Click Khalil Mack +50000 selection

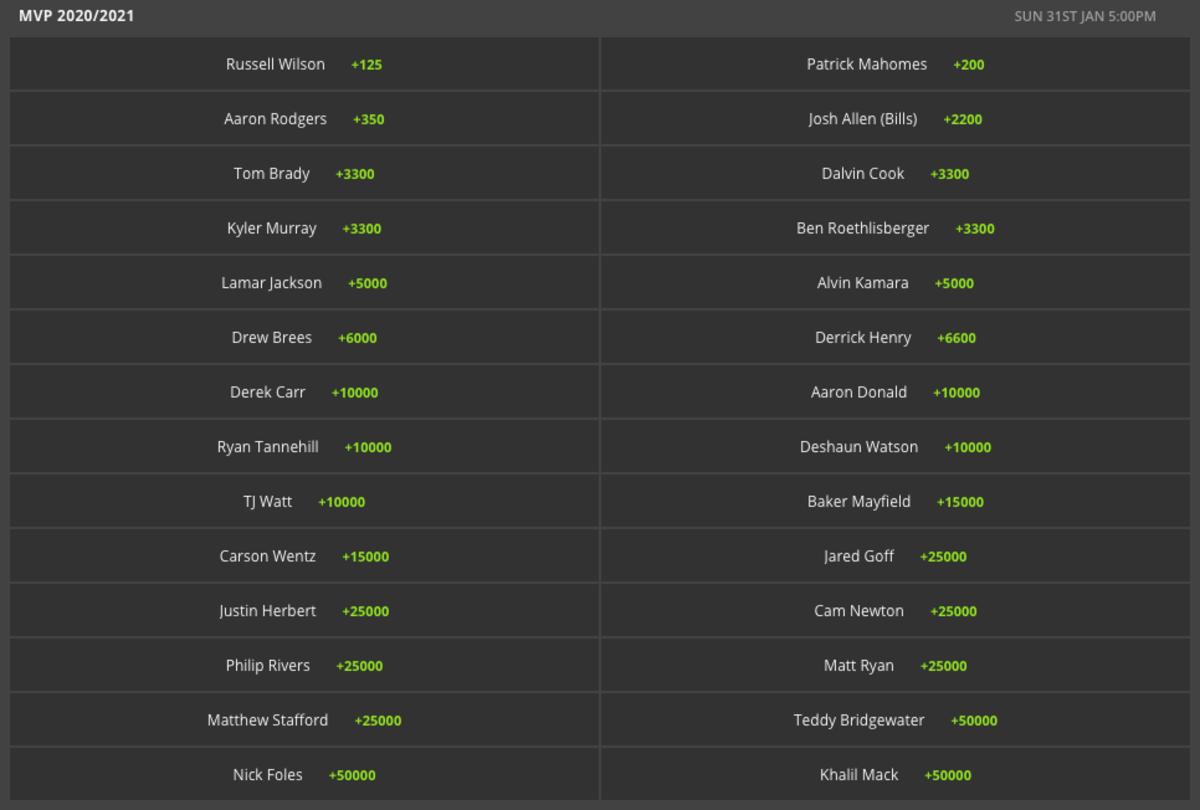point(895,775)
